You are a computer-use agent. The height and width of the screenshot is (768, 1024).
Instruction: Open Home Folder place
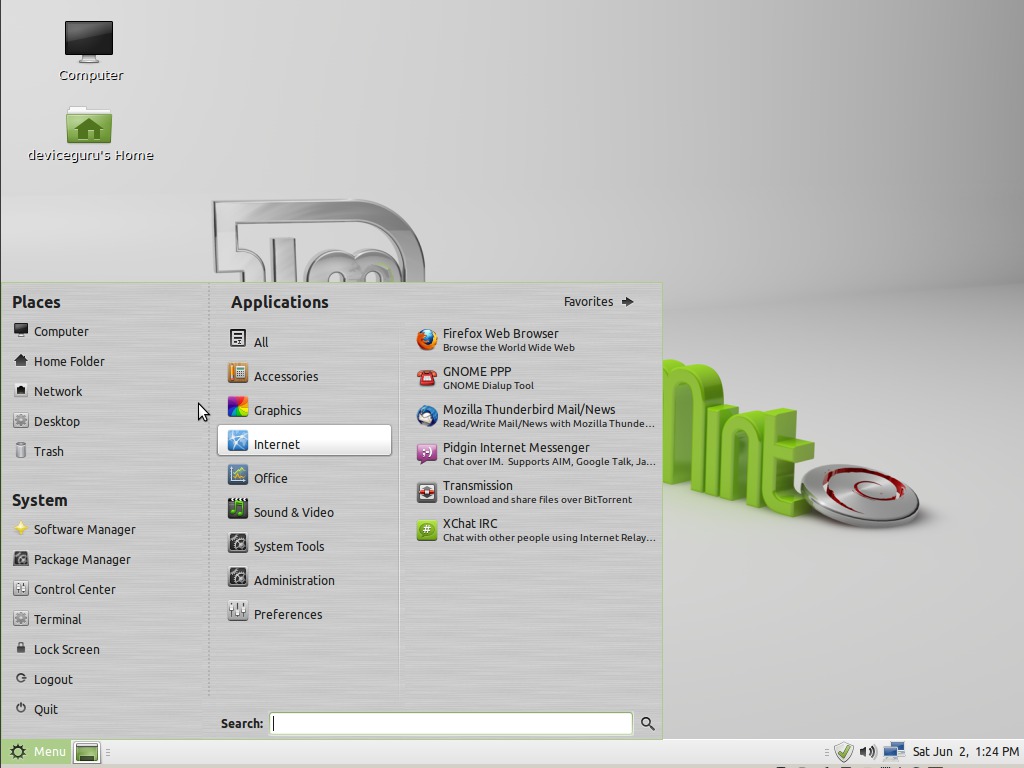click(59, 361)
